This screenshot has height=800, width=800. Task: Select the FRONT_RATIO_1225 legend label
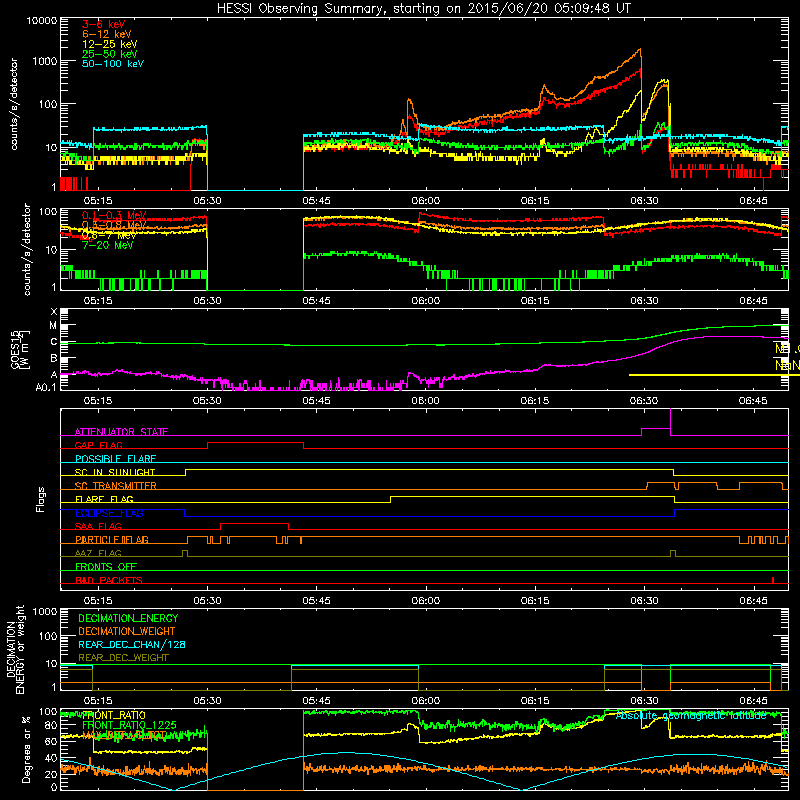click(129, 725)
